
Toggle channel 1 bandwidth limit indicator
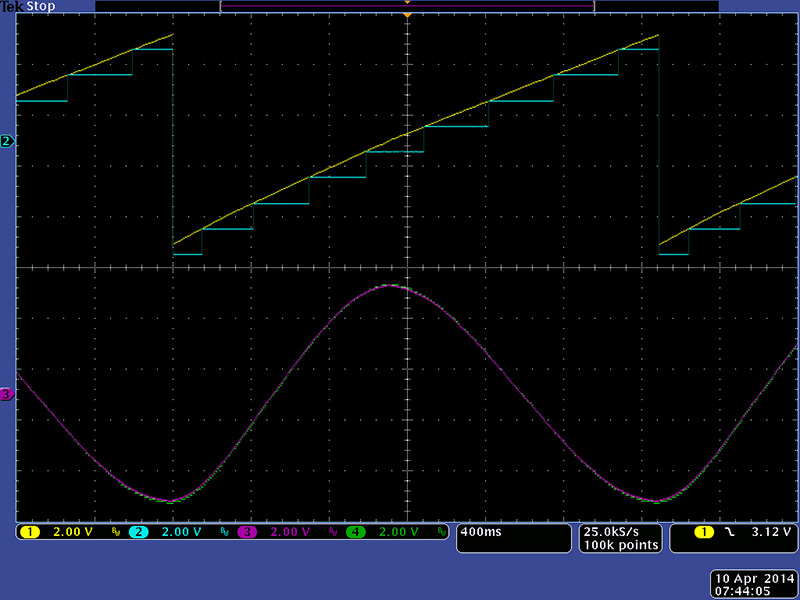tap(115, 533)
